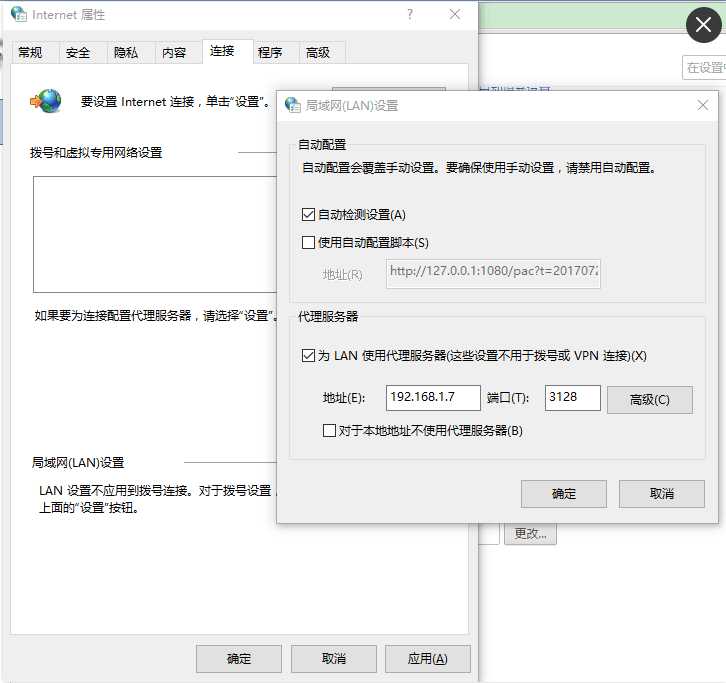This screenshot has height=683, width=726.
Task: Click the Internet Properties title bar icon
Action: pos(19,14)
